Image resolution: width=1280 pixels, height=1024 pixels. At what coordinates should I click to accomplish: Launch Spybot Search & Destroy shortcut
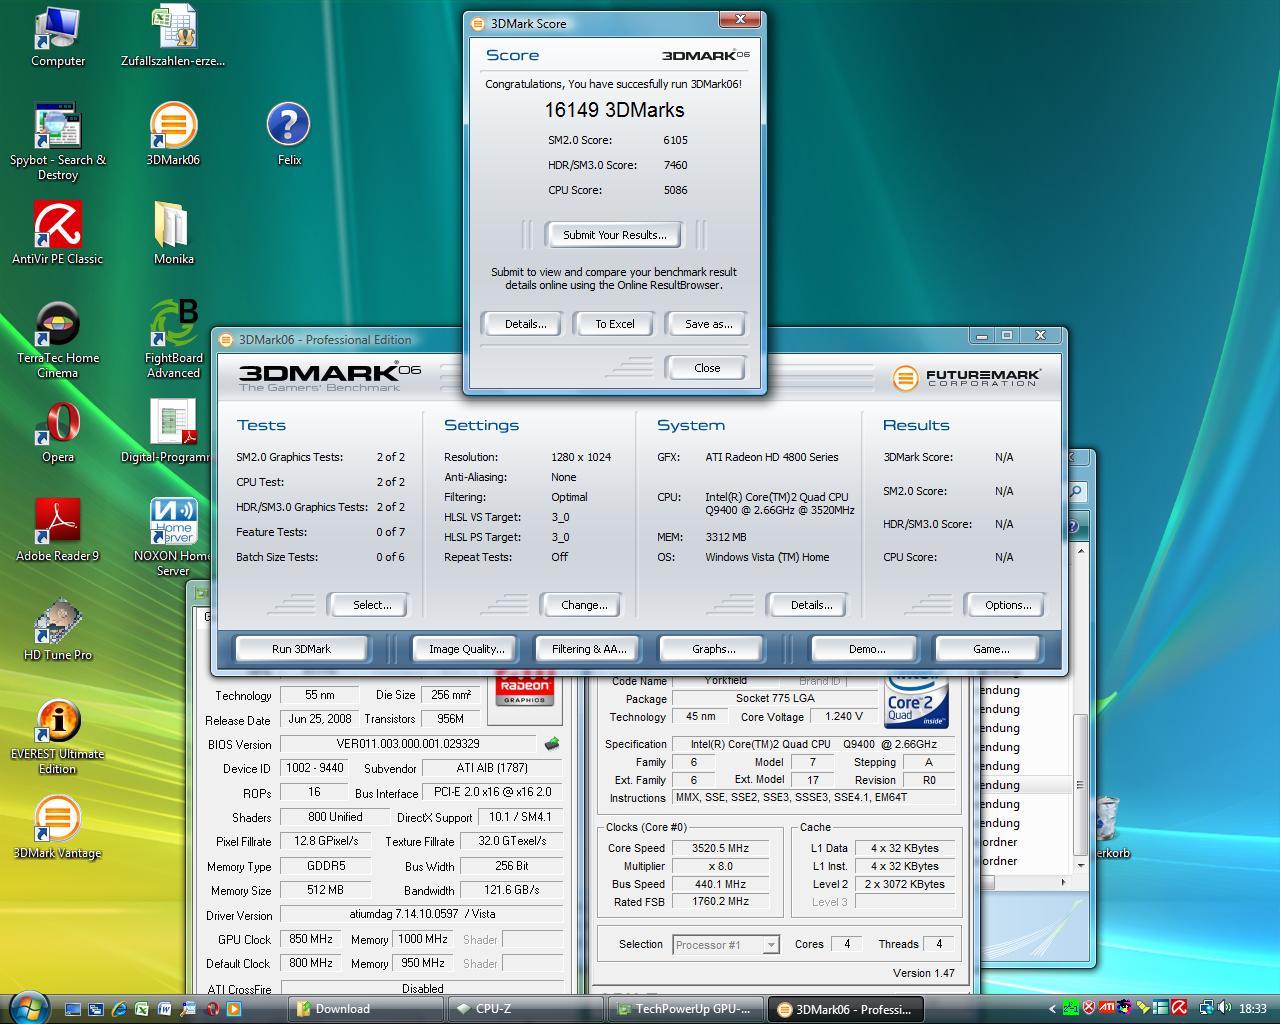pyautogui.click(x=57, y=141)
